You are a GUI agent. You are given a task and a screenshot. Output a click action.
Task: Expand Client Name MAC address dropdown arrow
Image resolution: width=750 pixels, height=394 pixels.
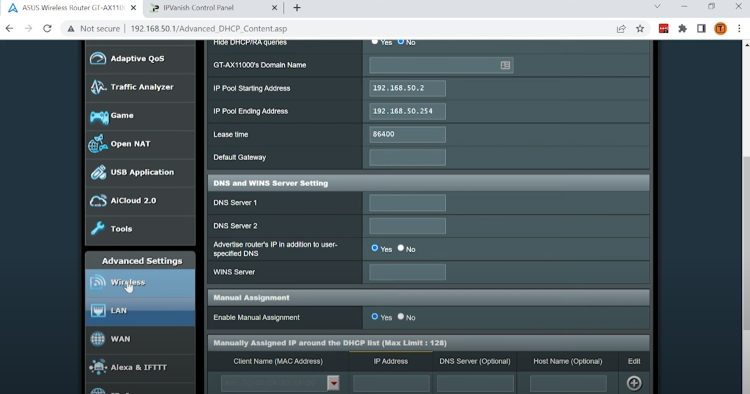333,383
